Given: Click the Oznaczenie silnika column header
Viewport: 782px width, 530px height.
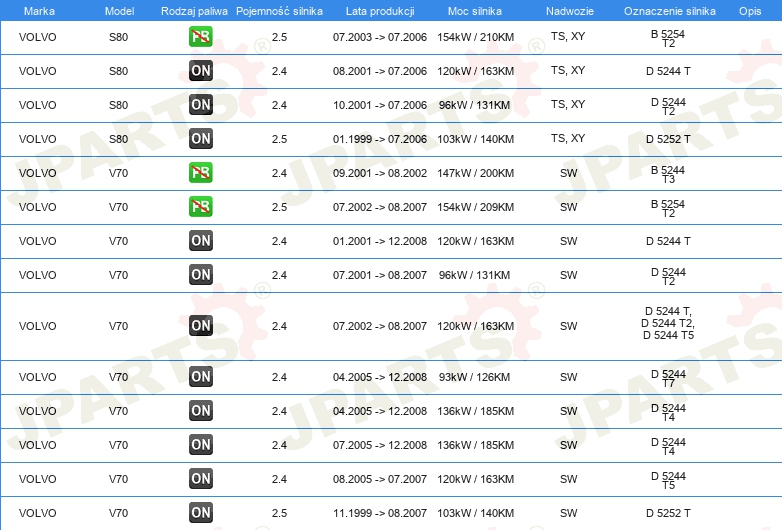Looking at the screenshot, I should pos(668,10).
